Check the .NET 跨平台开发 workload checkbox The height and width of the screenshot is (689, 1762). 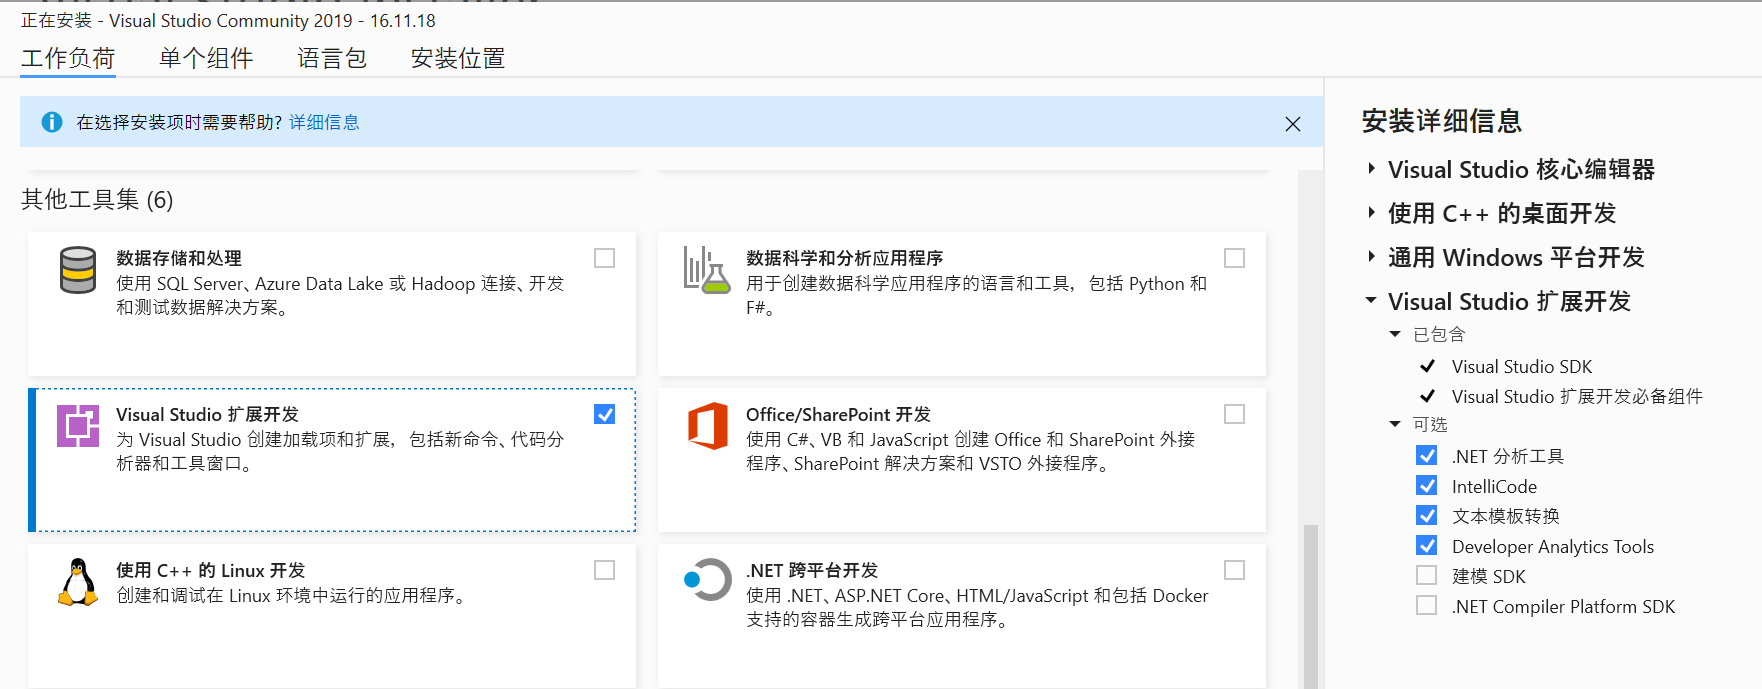click(1235, 570)
